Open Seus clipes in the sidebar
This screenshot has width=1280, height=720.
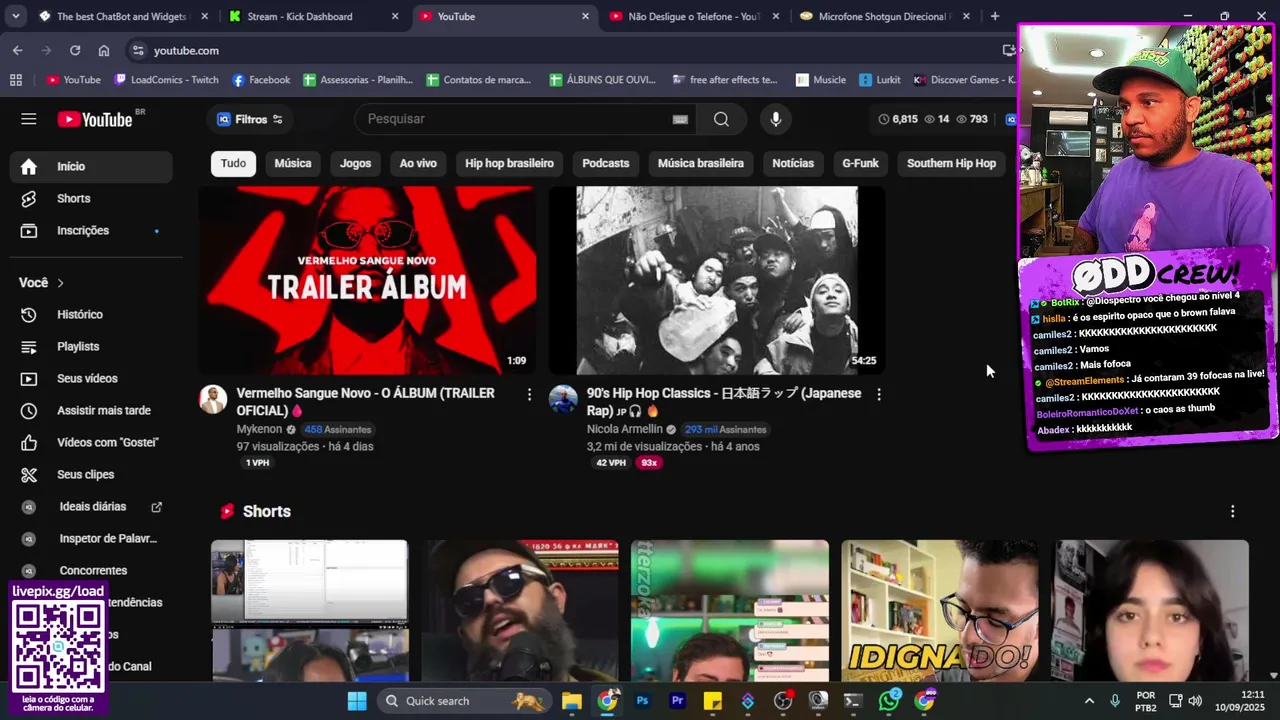(91, 475)
